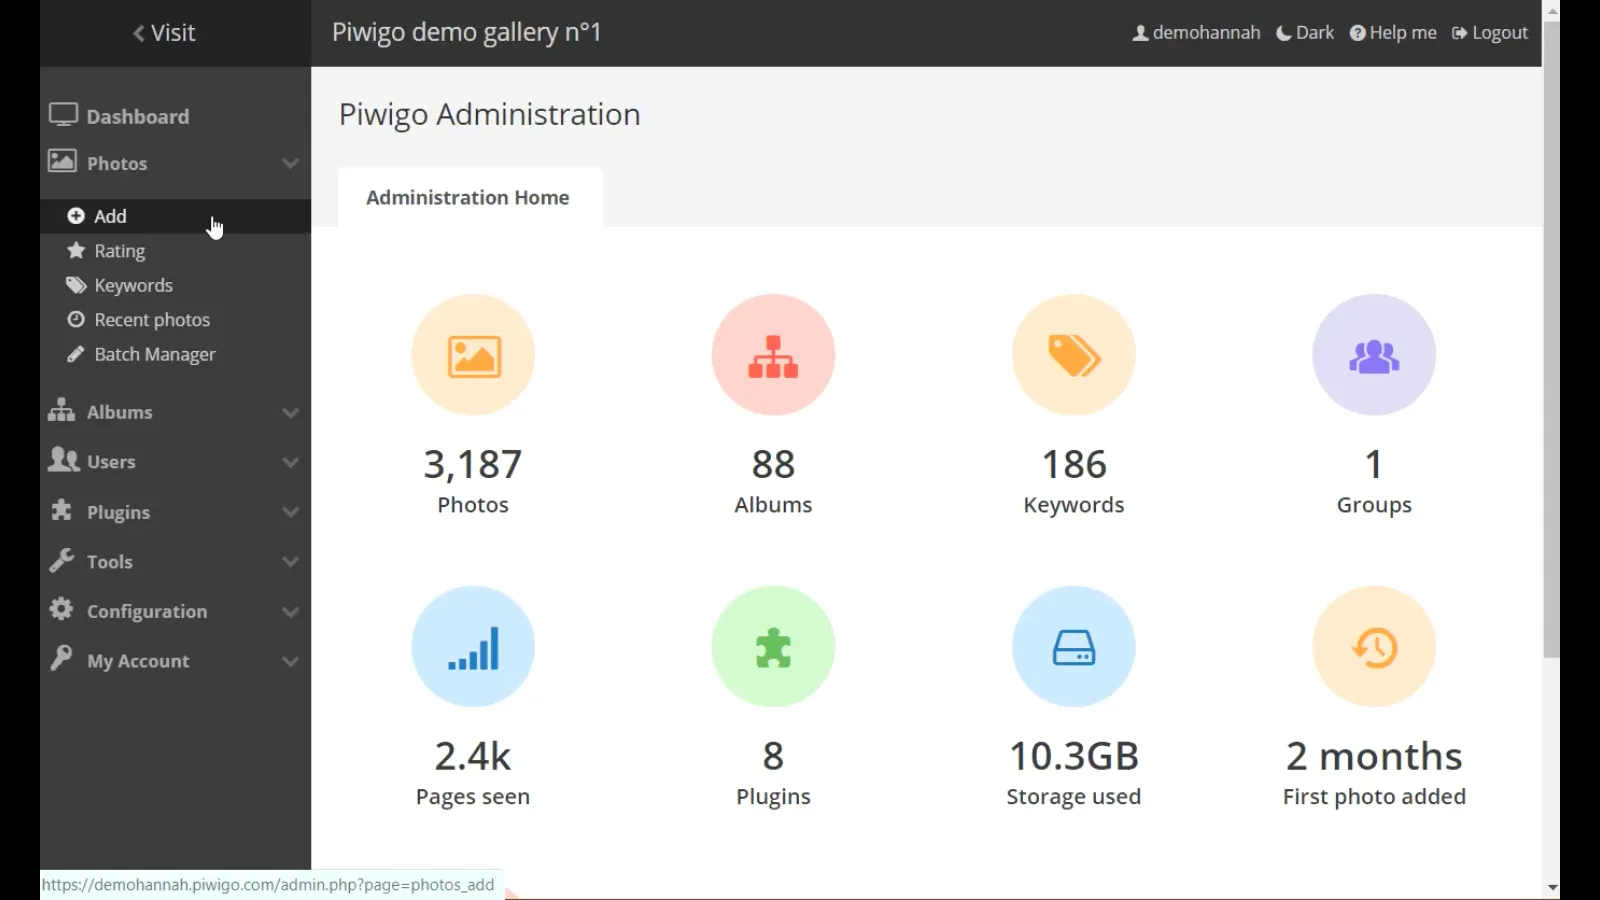Click the Dashboard monitor icon
Image resolution: width=1600 pixels, height=900 pixels.
pyautogui.click(x=63, y=114)
